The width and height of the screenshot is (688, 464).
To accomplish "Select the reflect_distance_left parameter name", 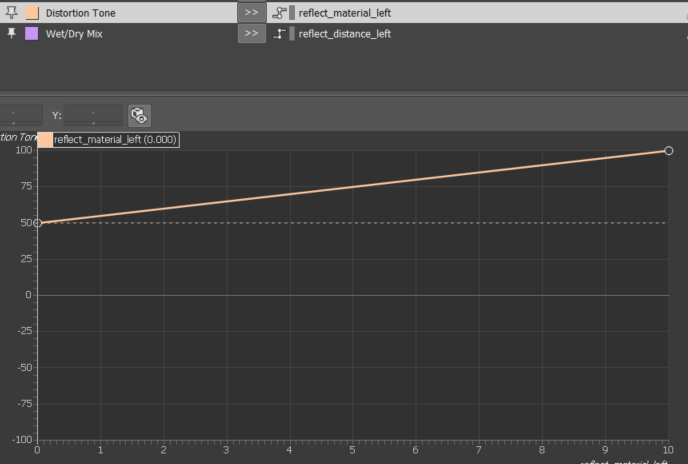I will 344,34.
